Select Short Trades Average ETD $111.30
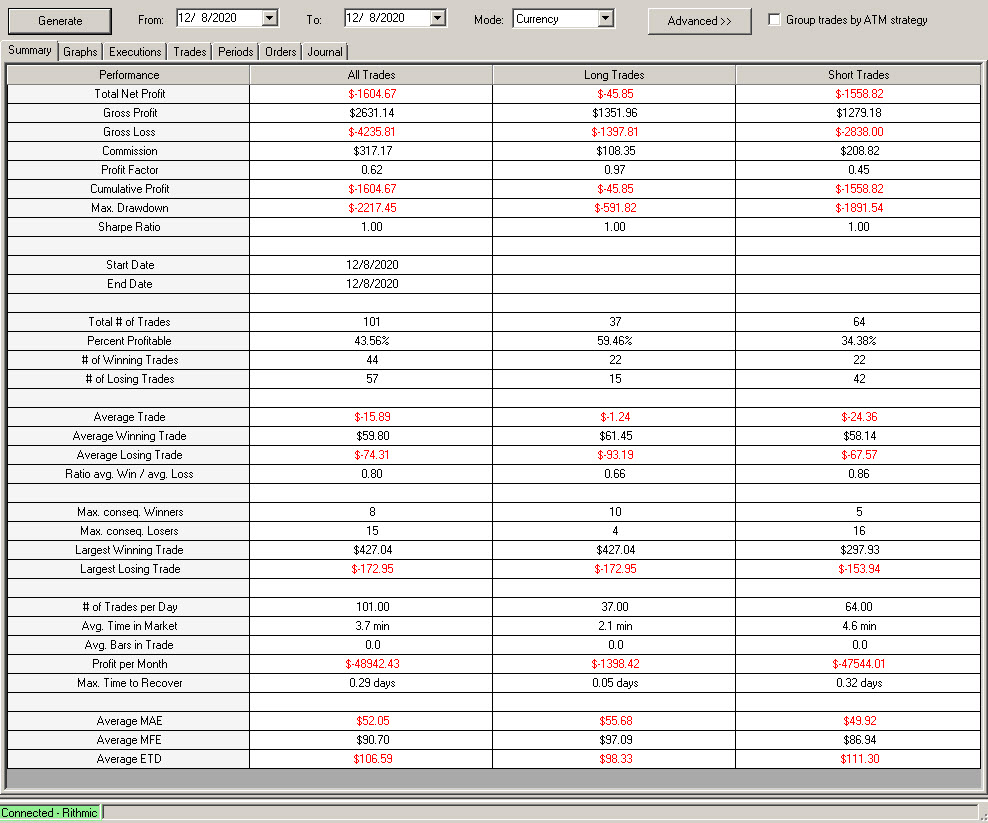Image resolution: width=988 pixels, height=823 pixels. pyautogui.click(x=859, y=759)
